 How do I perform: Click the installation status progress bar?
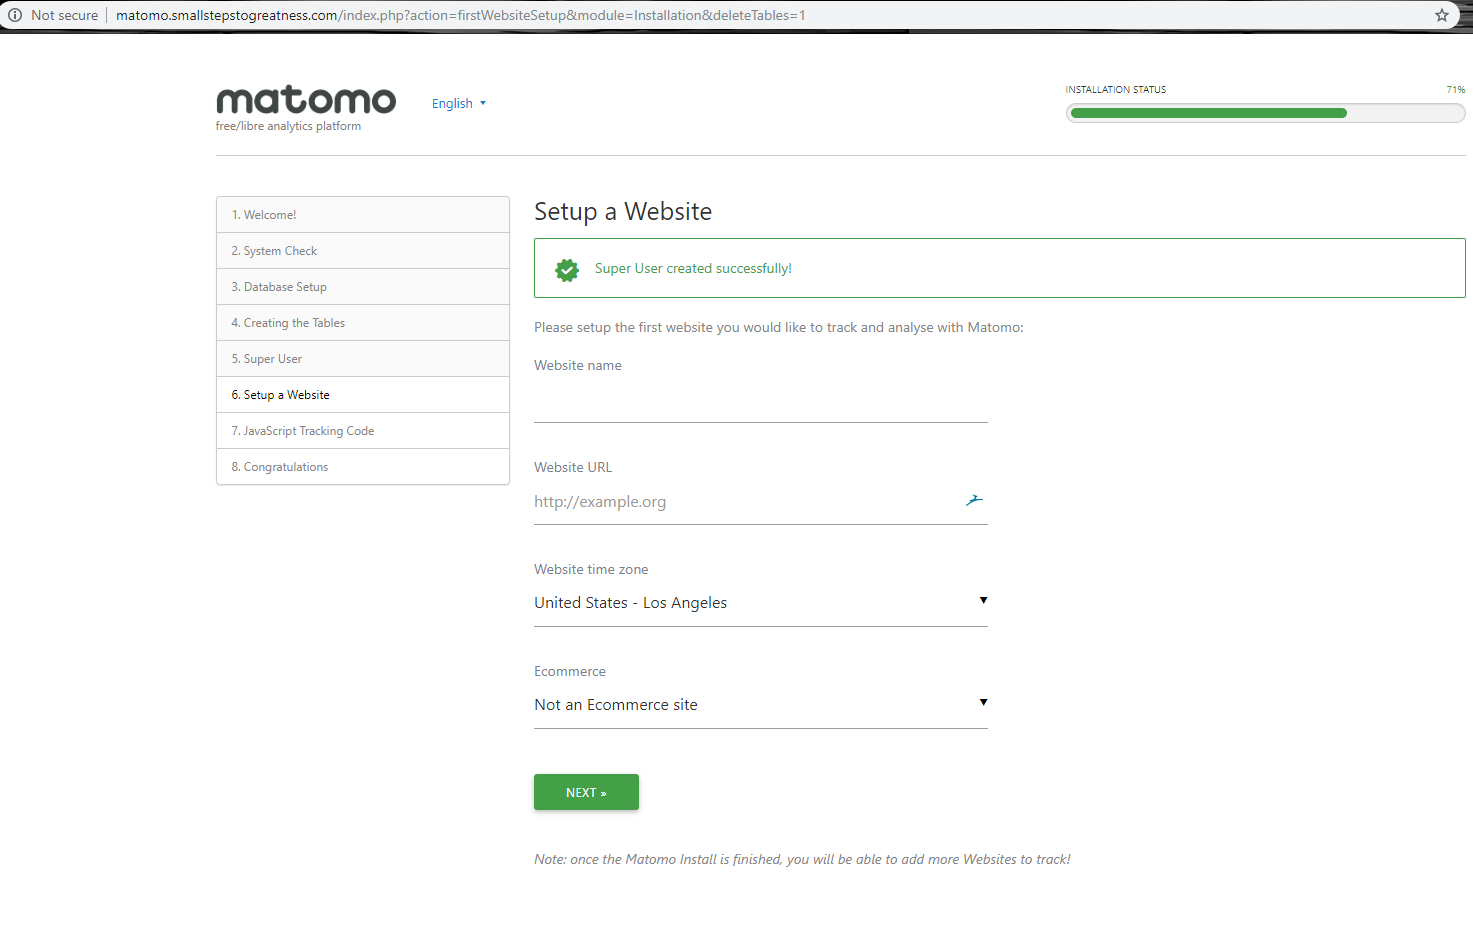pos(1265,113)
